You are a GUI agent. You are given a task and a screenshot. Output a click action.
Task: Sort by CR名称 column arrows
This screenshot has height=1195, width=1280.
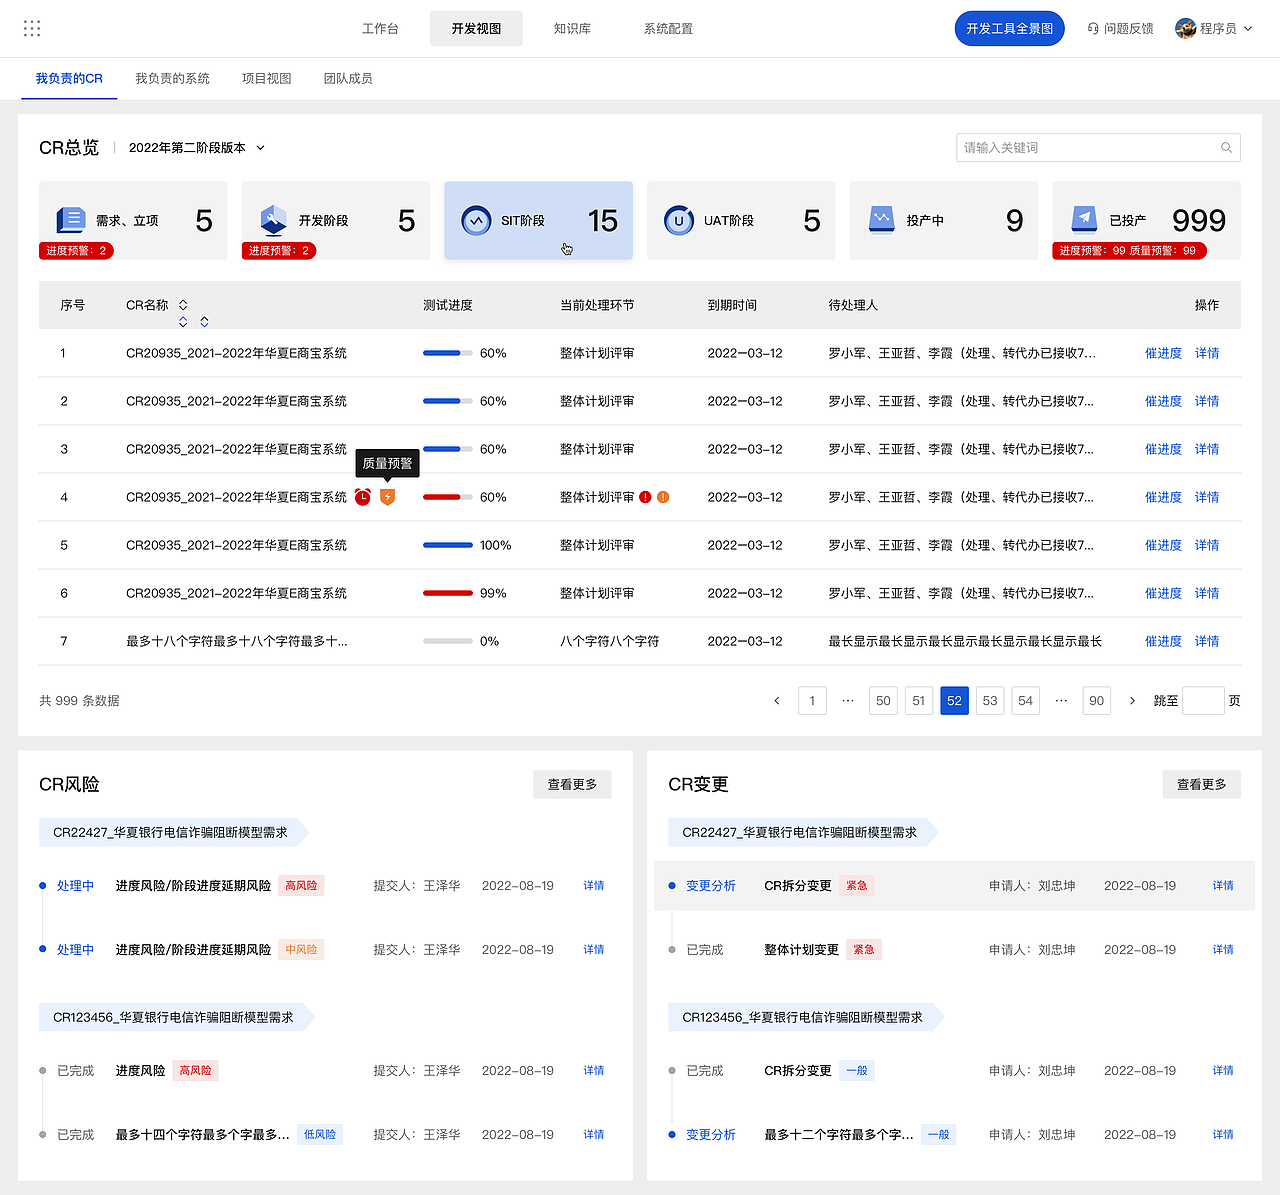(183, 305)
